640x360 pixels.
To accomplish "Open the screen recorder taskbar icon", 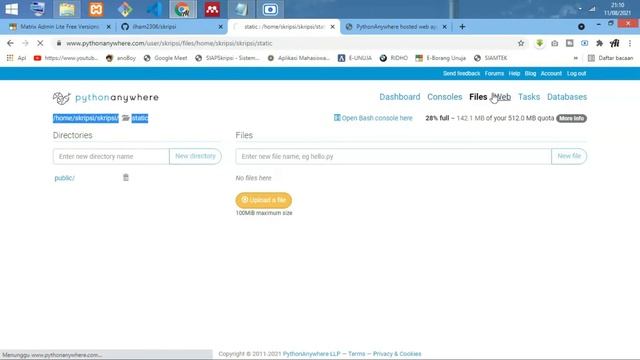I will pyautogui.click(x=270, y=9).
